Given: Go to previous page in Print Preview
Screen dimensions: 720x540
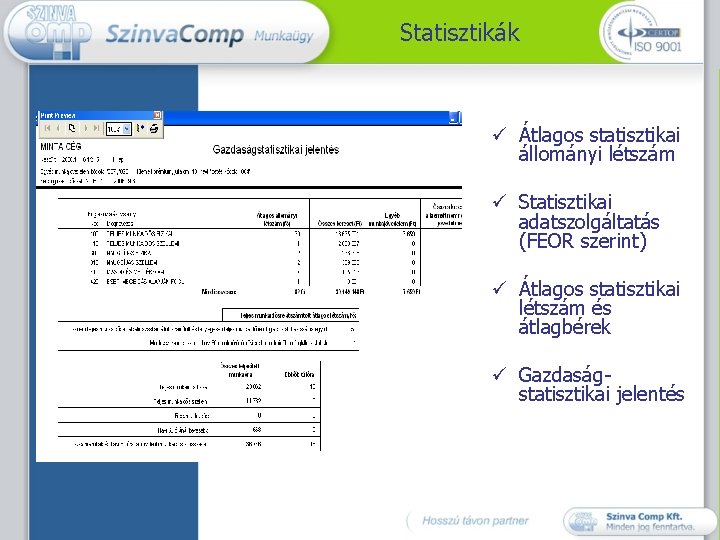Looking at the screenshot, I should (58, 128).
